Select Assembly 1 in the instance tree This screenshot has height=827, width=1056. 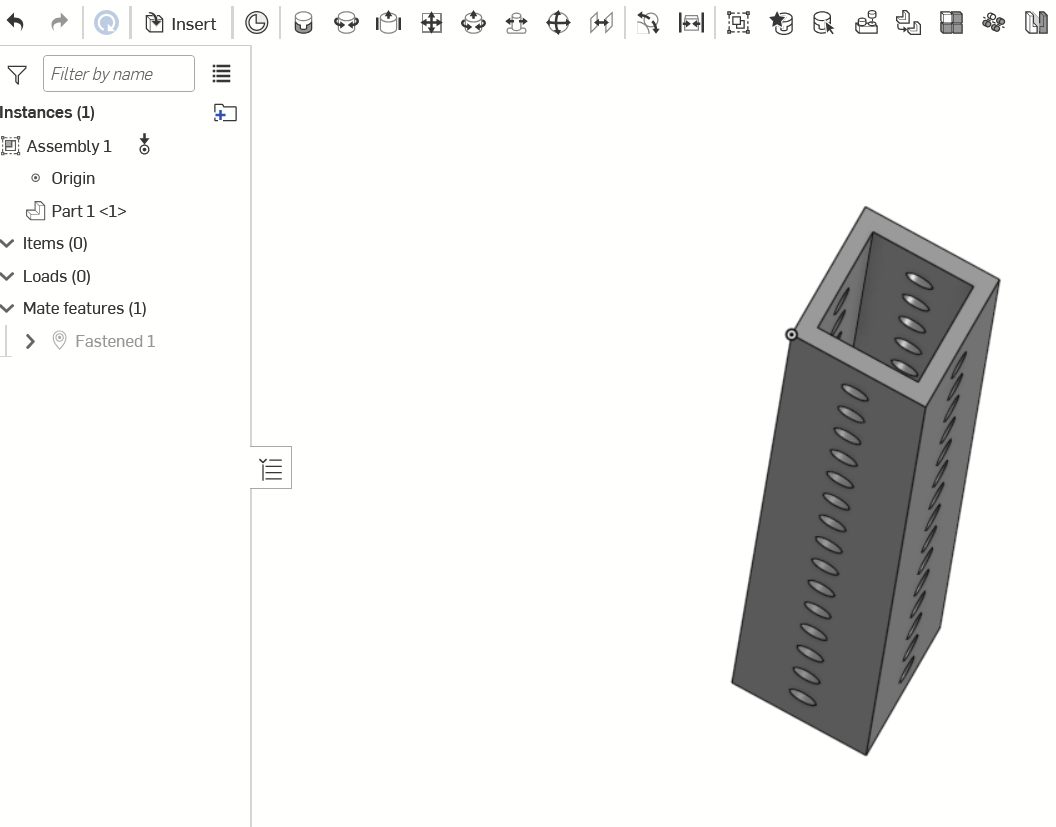coord(69,146)
